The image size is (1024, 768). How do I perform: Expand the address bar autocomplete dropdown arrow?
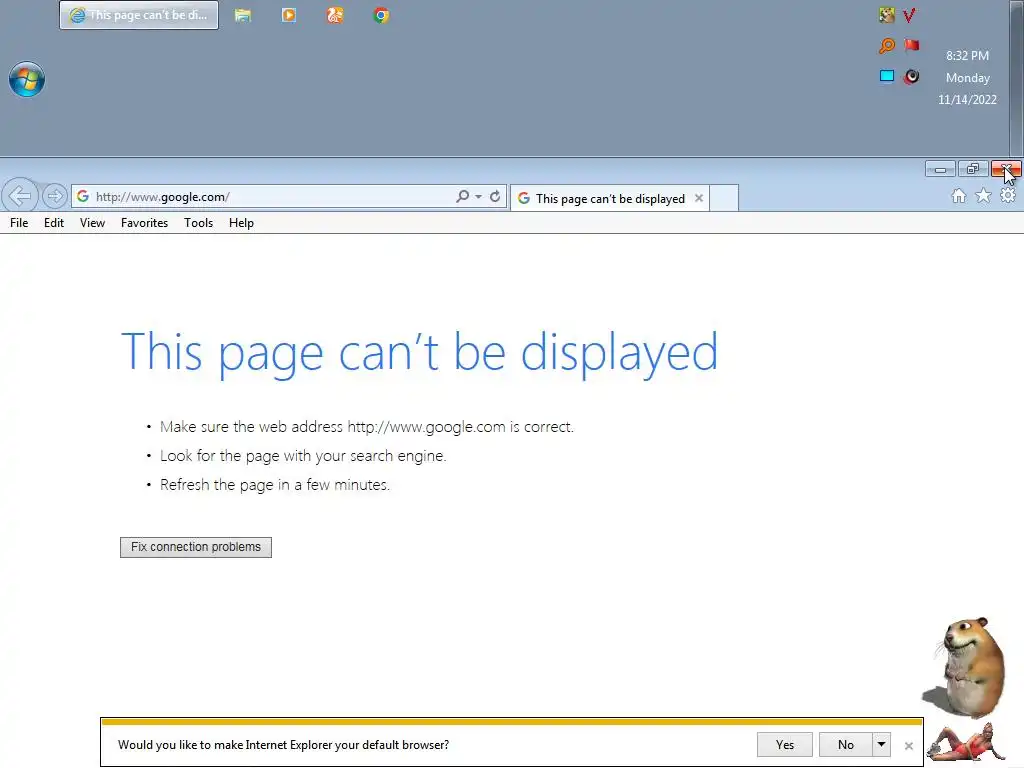click(x=479, y=197)
